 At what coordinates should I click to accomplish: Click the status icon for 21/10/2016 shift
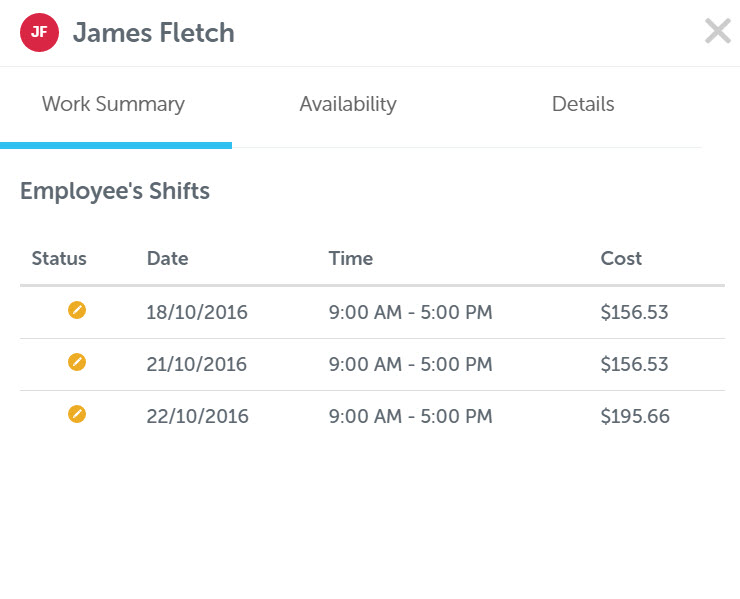point(77,362)
